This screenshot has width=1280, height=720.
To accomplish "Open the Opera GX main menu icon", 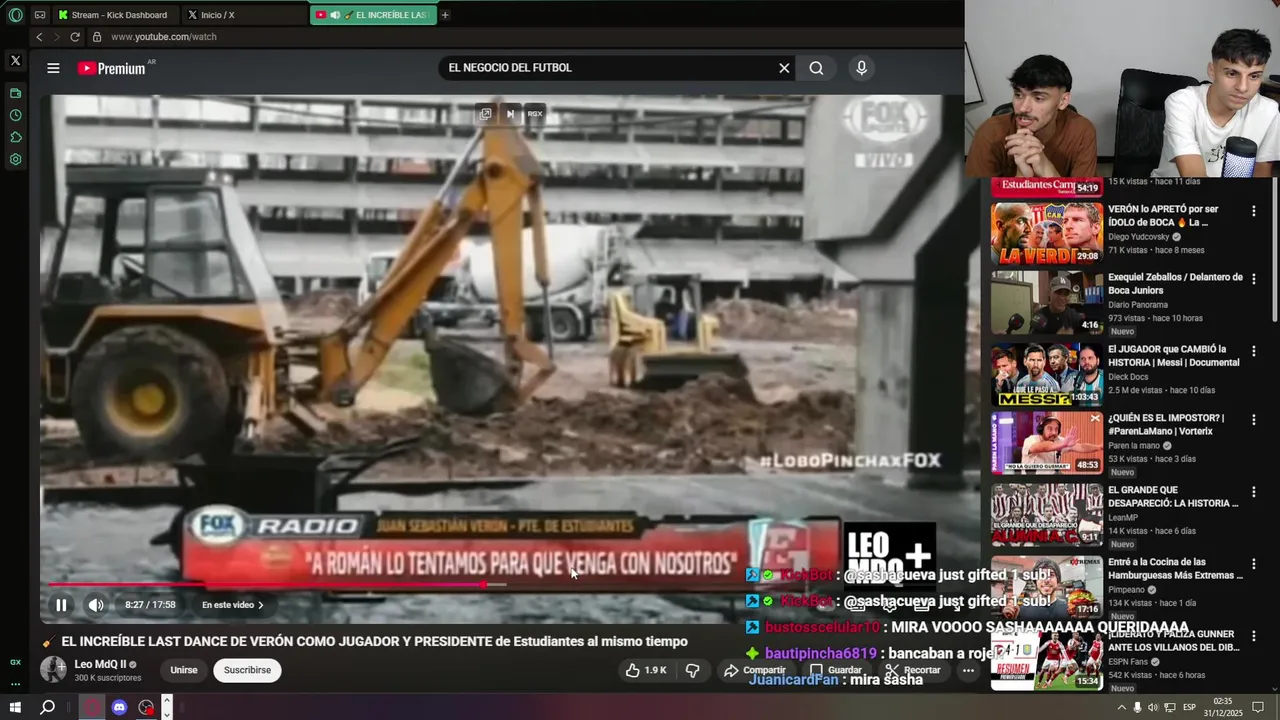I will [15, 15].
